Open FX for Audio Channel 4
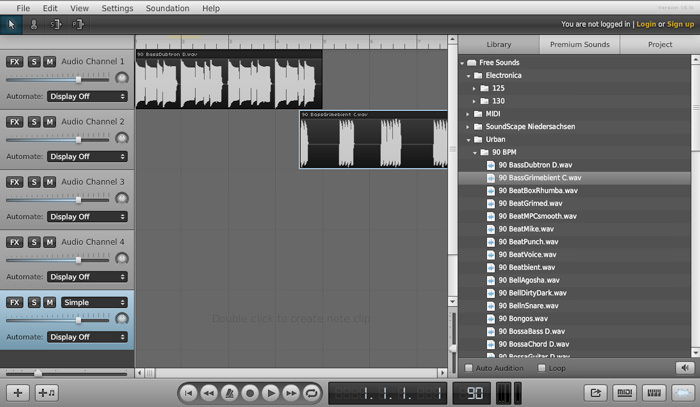Image resolution: width=700 pixels, height=407 pixels. tap(15, 242)
